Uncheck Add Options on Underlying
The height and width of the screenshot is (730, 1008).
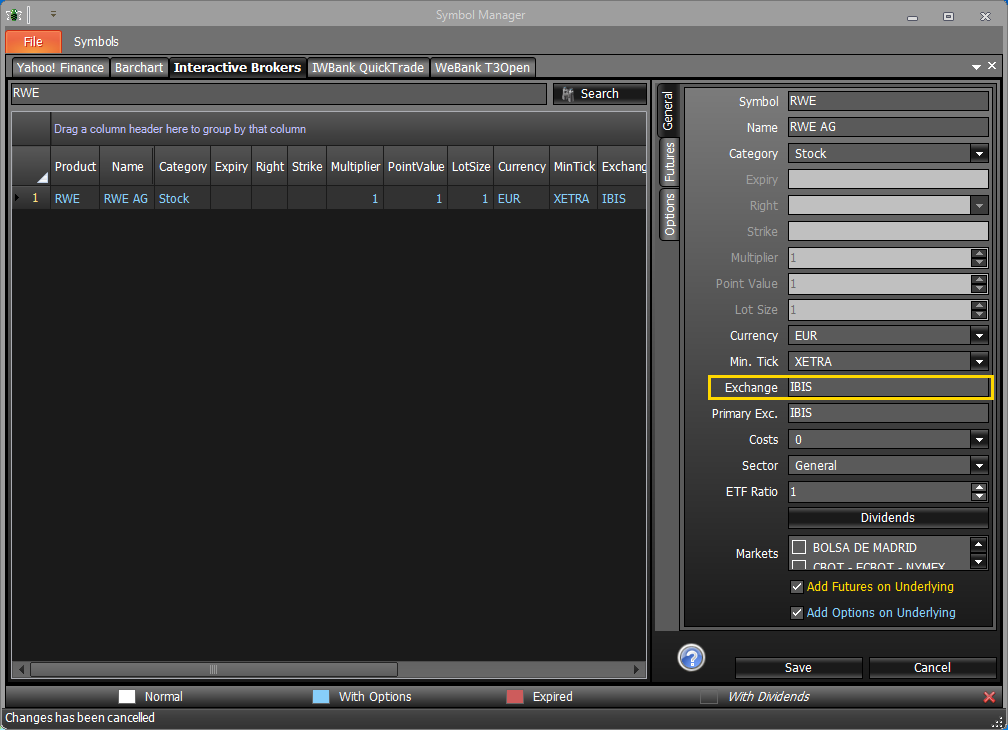click(x=796, y=613)
